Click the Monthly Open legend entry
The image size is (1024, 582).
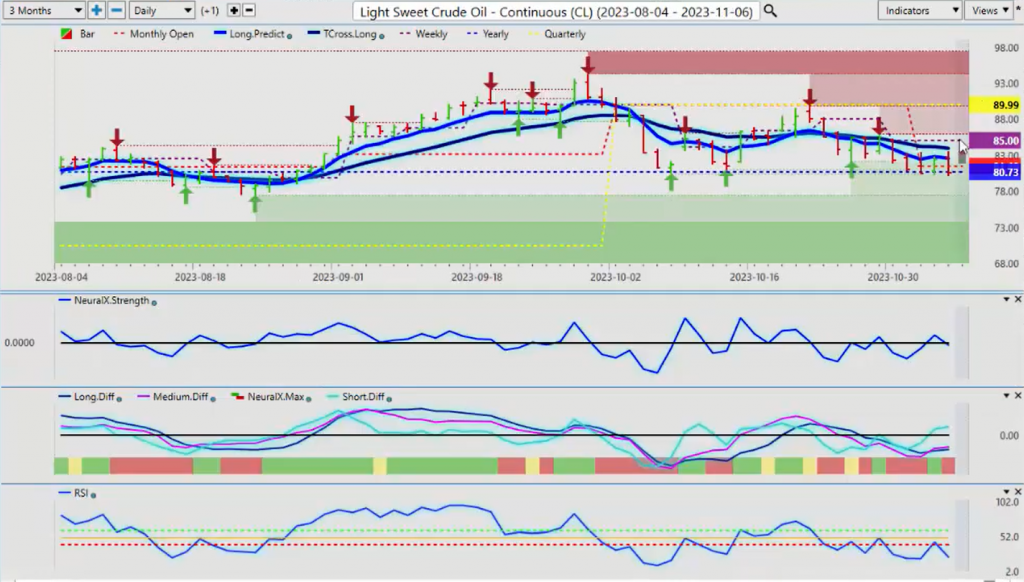pyautogui.click(x=154, y=34)
